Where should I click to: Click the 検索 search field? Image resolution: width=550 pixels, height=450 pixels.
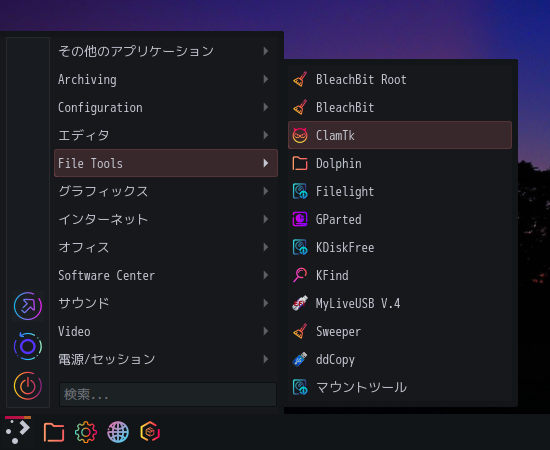click(x=168, y=394)
